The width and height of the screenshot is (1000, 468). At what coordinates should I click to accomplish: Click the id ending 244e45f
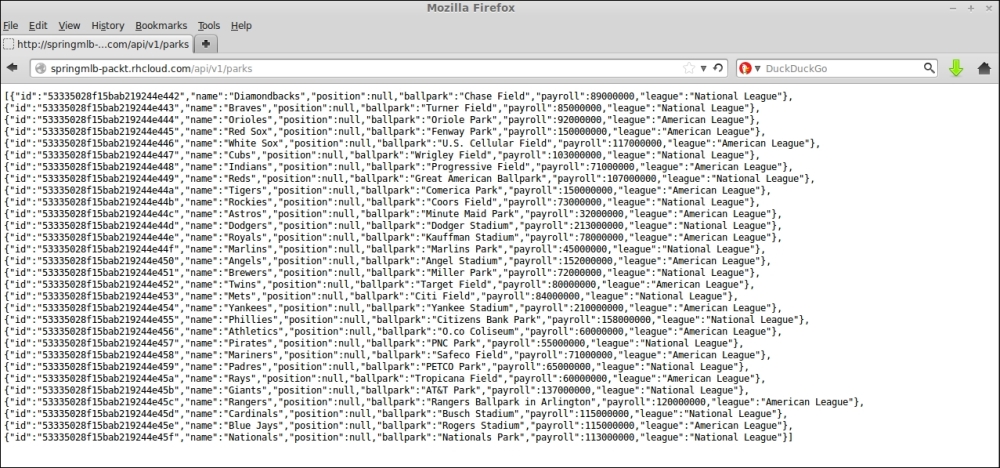(x=109, y=437)
